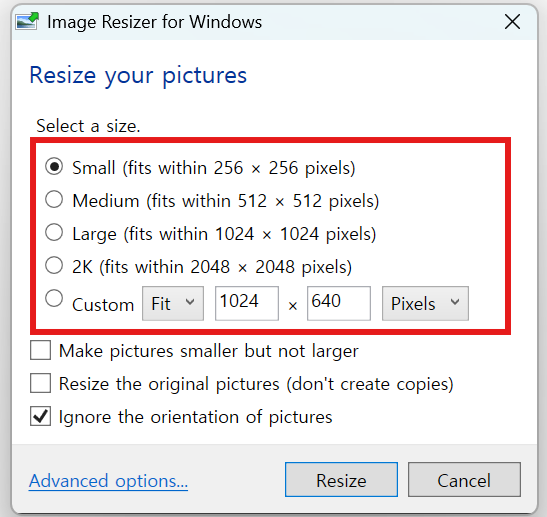The width and height of the screenshot is (547, 517).
Task: Click the custom width field showing 1024
Action: [247, 304]
